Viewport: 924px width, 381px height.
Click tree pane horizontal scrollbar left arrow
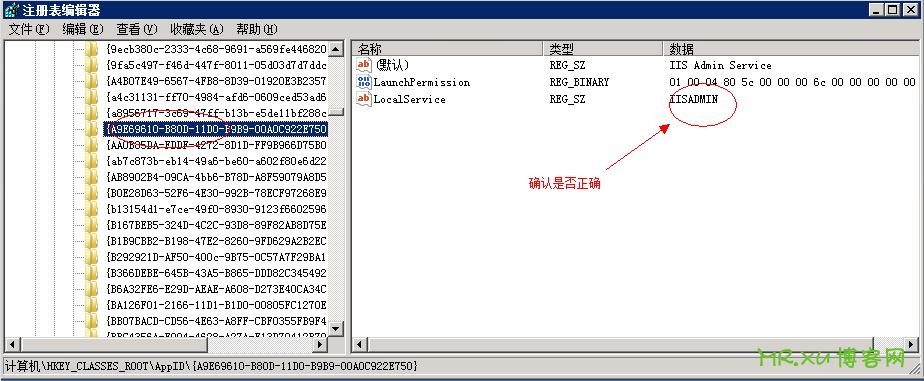tap(11, 344)
